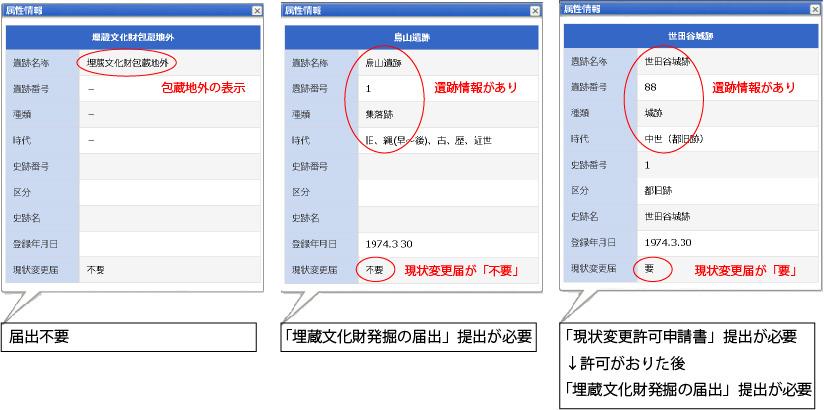Select 時代 value 中世(都旧跡)

click(x=674, y=139)
